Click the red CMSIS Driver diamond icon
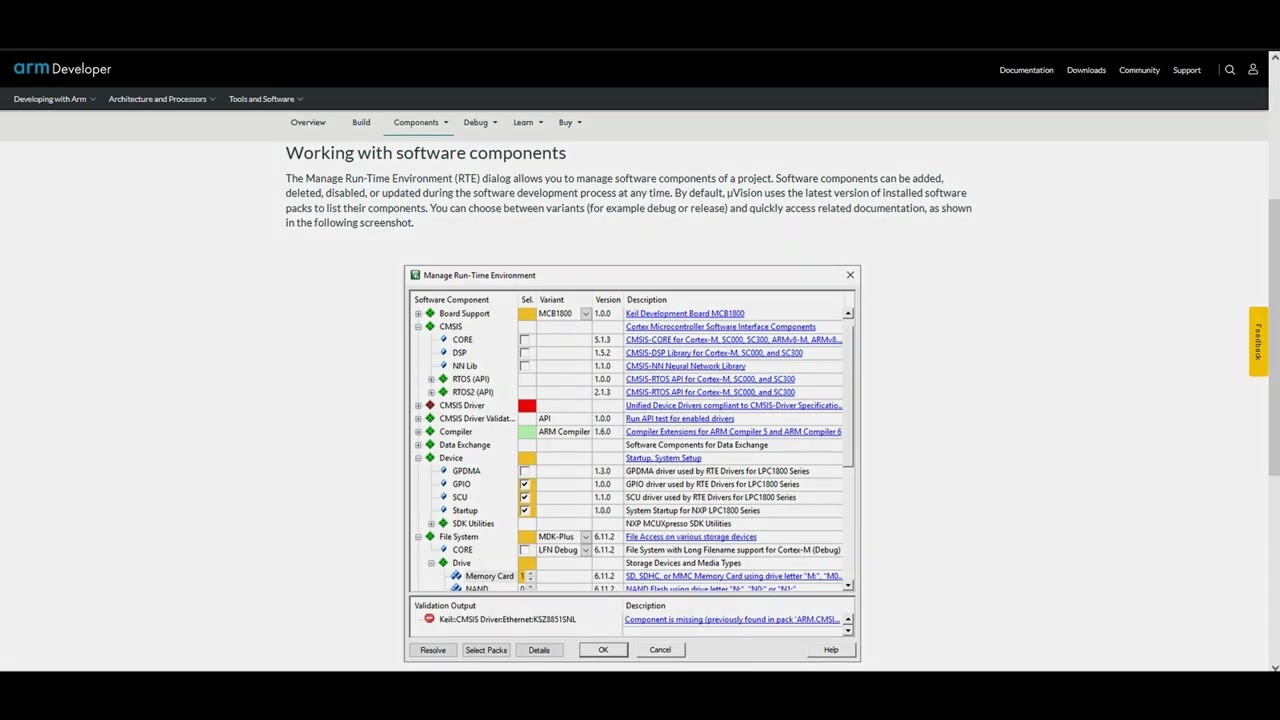Viewport: 1280px width, 720px height. point(430,406)
